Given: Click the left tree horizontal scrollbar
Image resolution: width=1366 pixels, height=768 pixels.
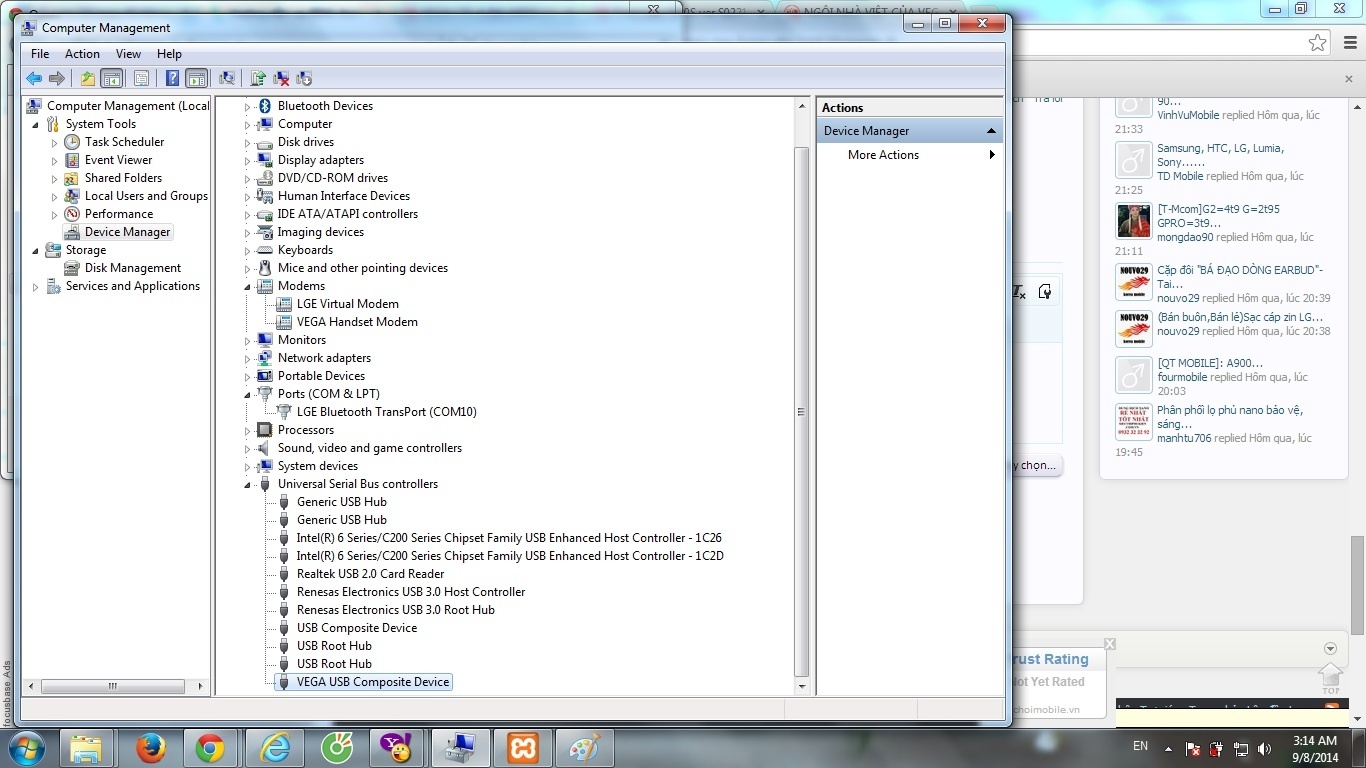Looking at the screenshot, I should coord(112,686).
